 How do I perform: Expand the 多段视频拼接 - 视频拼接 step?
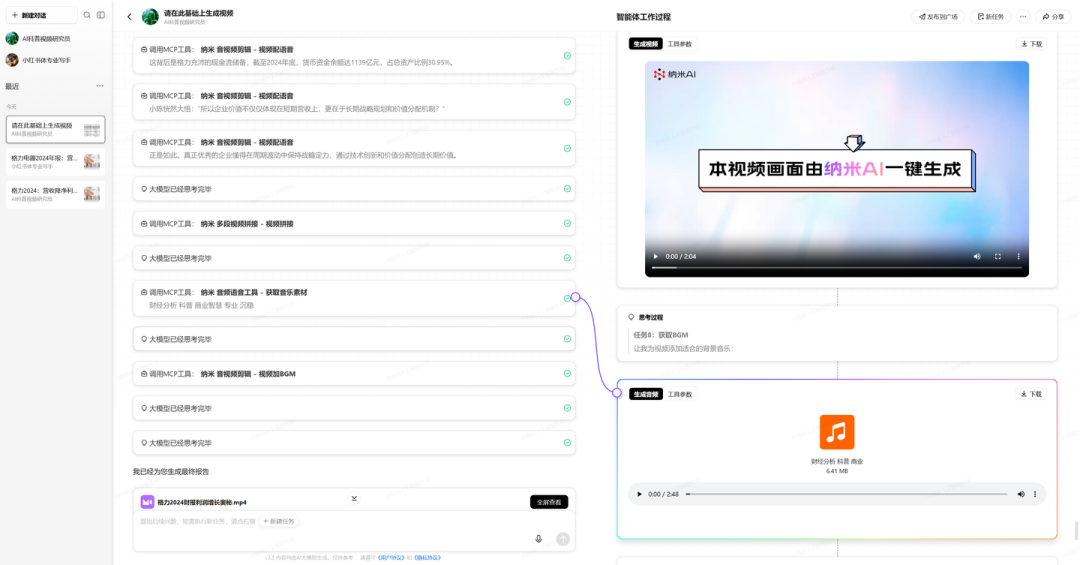pos(354,223)
